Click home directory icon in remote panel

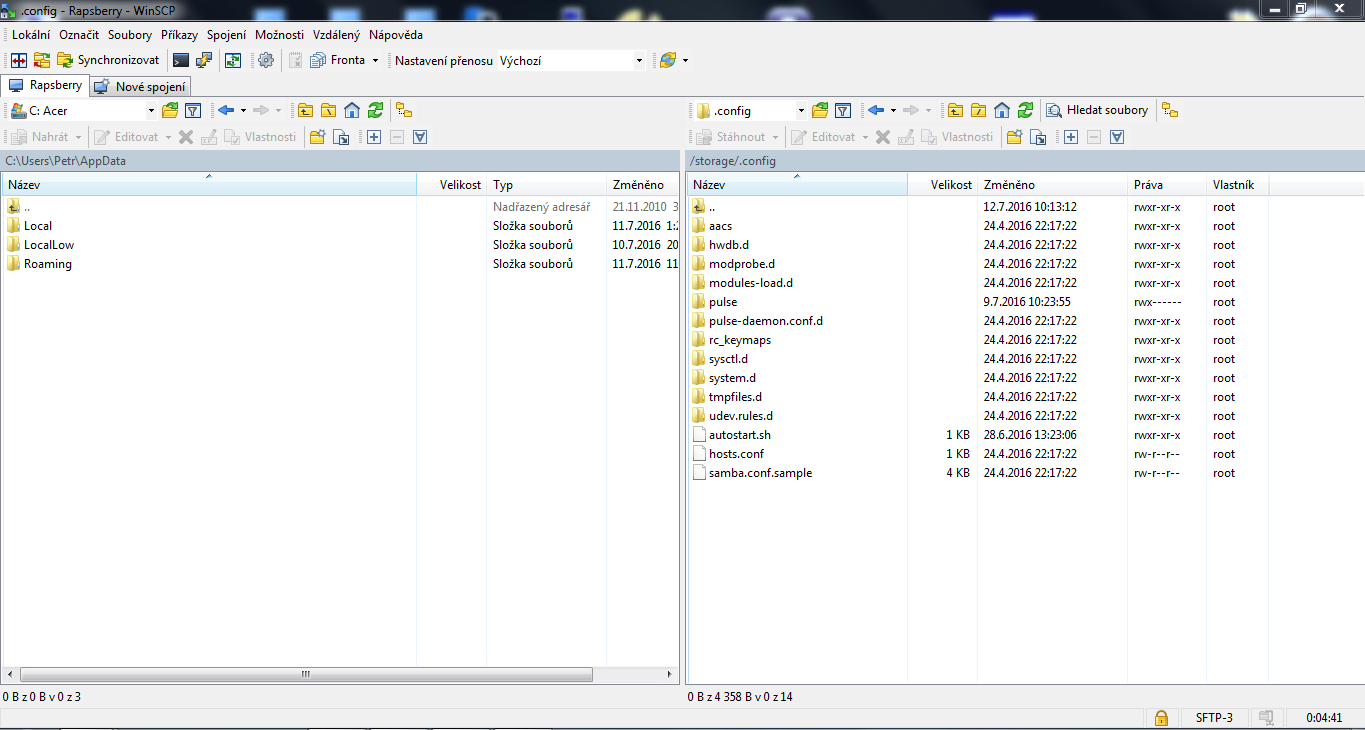click(1001, 110)
